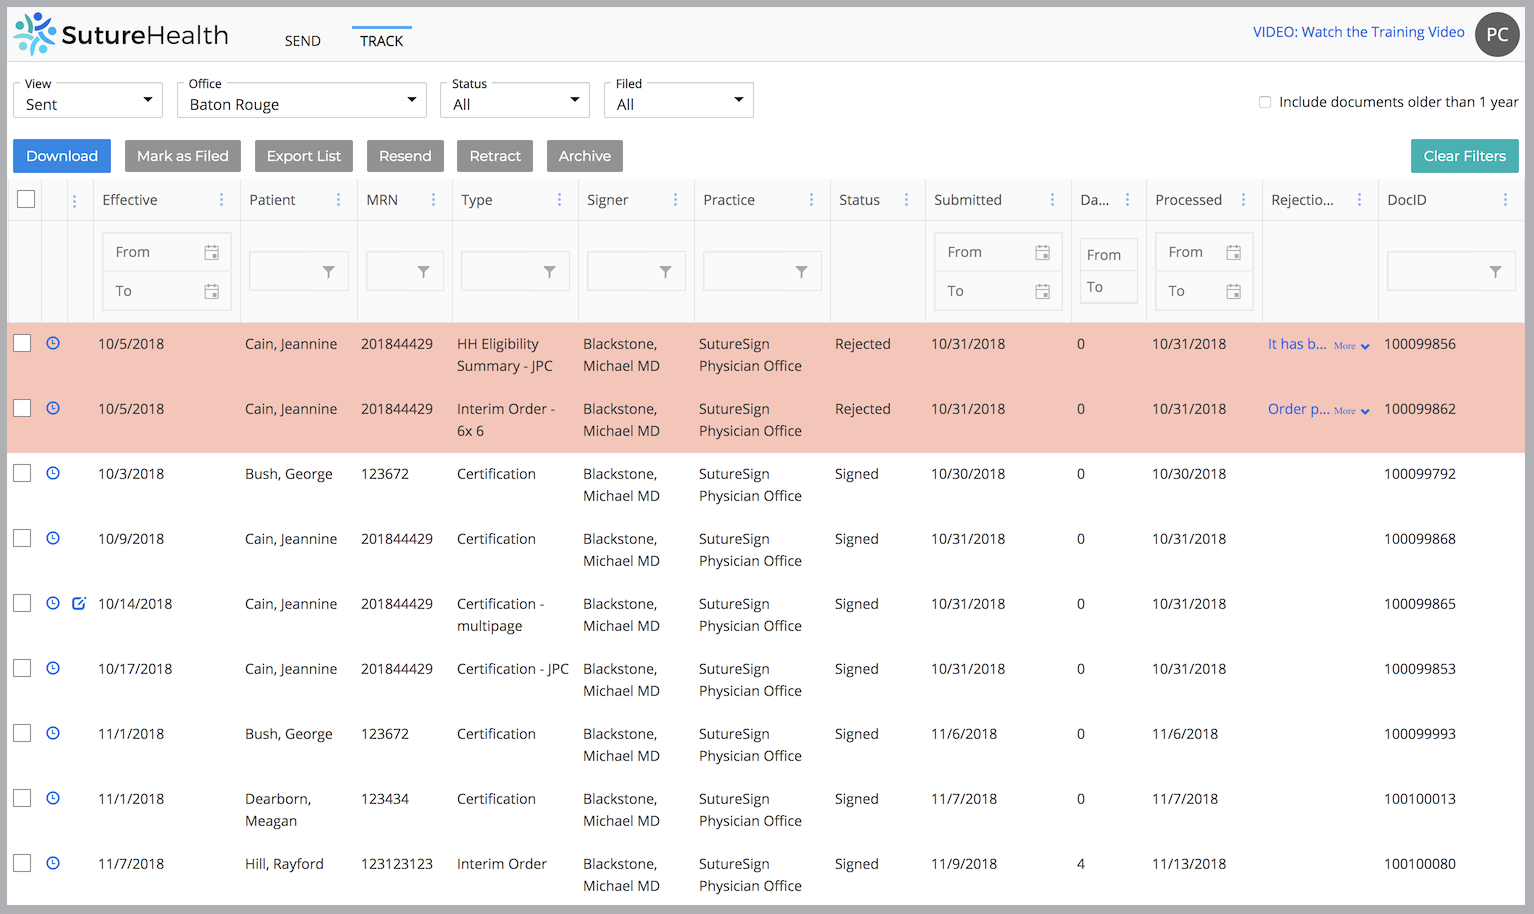Click the MRN filter input field
1534x914 pixels.
[x=390, y=272]
